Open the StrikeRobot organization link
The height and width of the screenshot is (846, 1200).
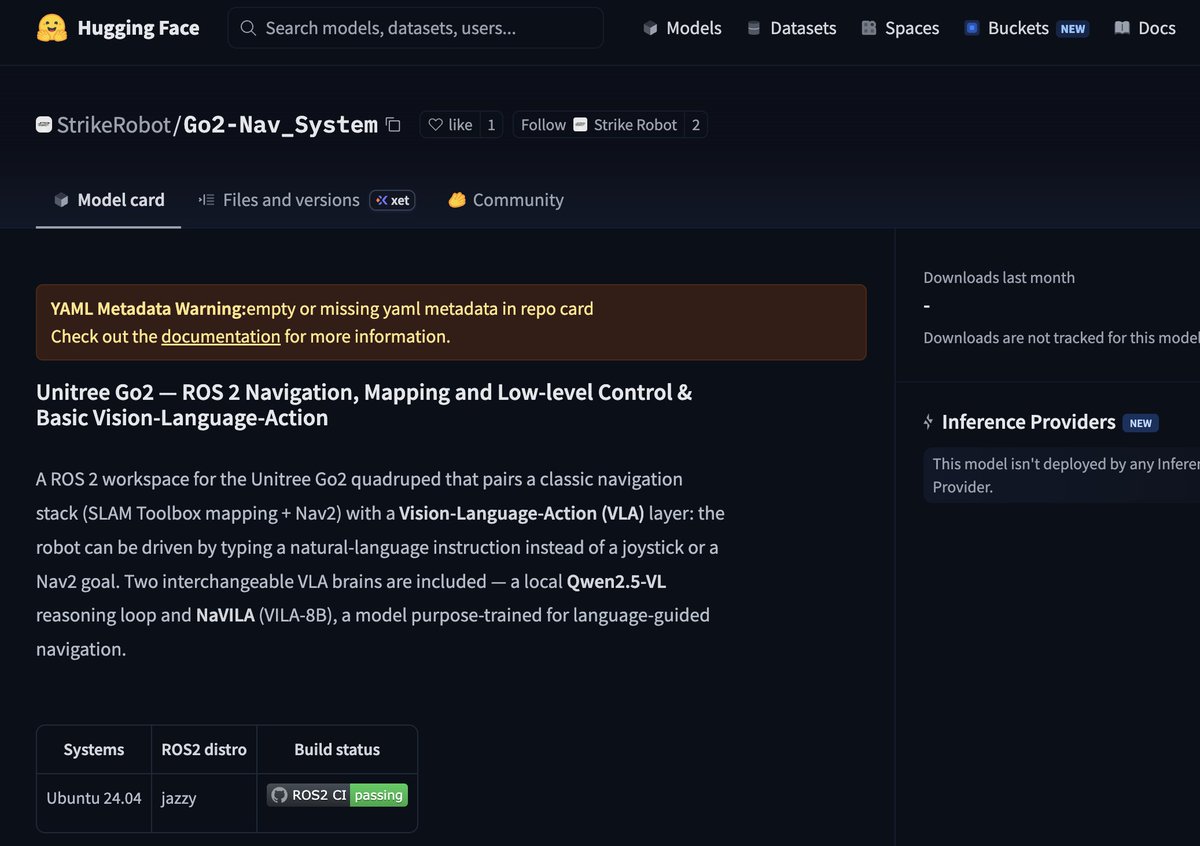point(114,125)
